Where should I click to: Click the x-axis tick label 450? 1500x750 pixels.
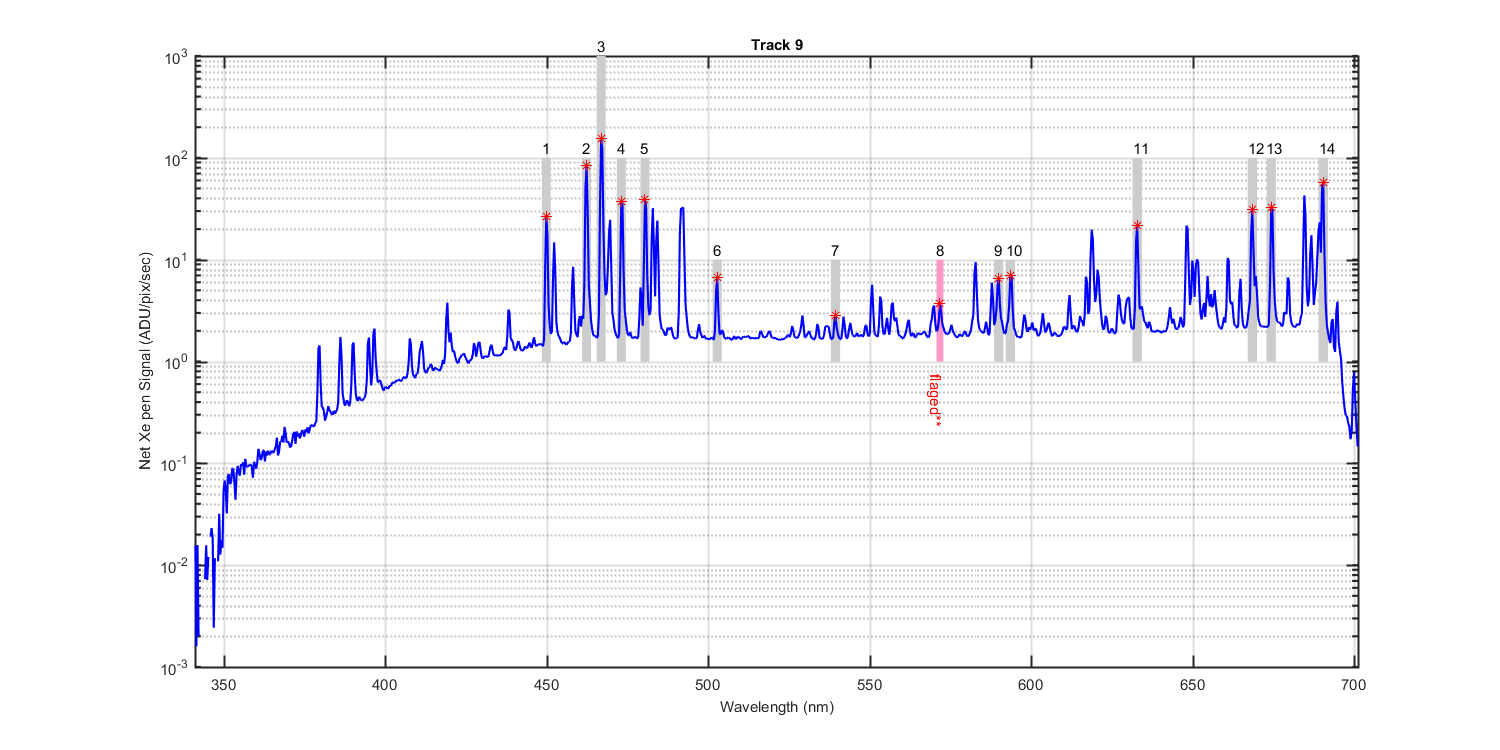click(547, 688)
